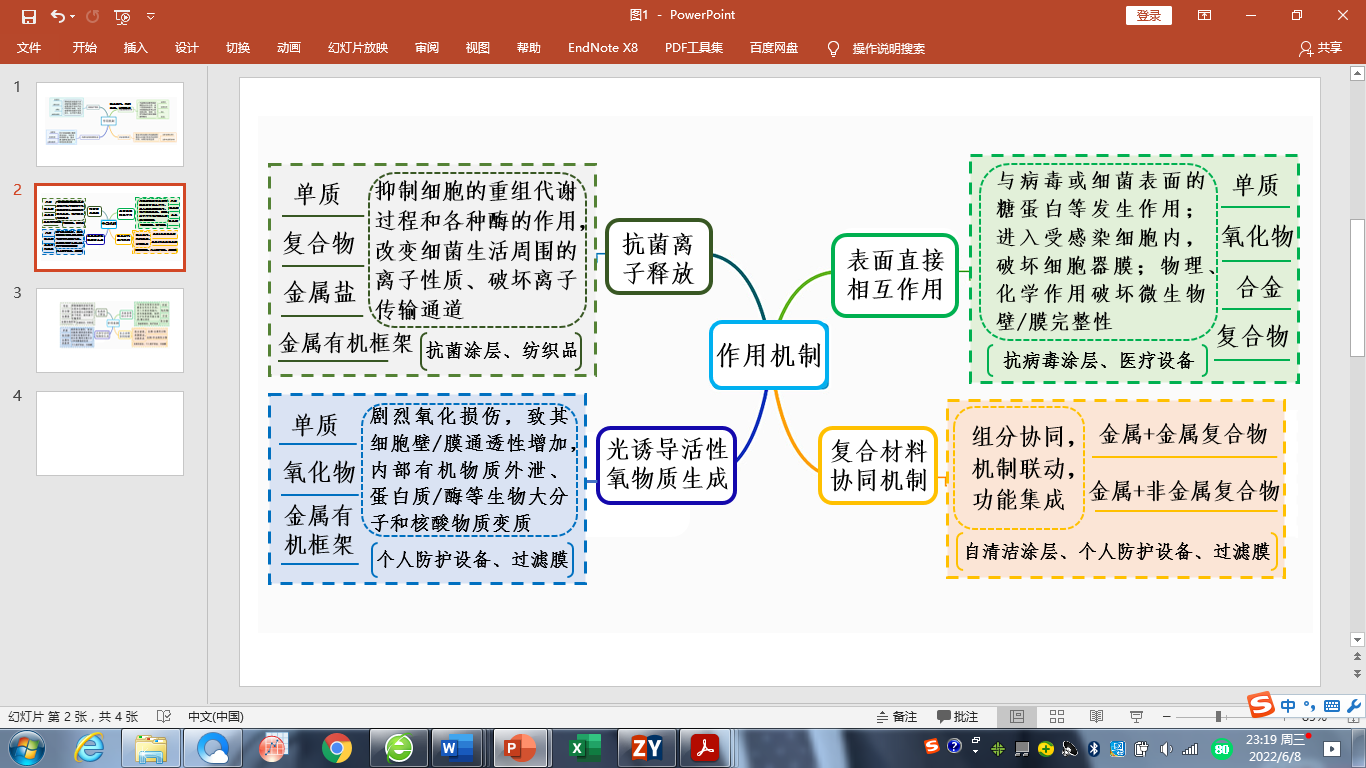Viewport: 1366px width, 768px height.
Task: Click the 登录 sign-in button
Action: tap(1149, 15)
